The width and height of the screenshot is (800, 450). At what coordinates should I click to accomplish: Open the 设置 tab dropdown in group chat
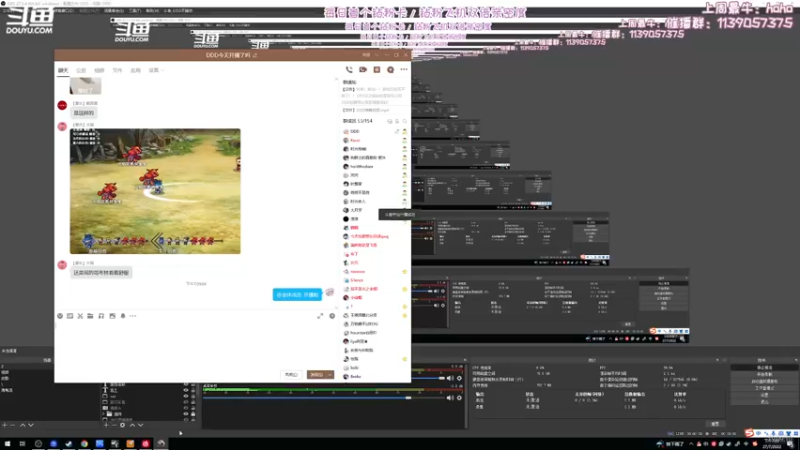[156, 70]
